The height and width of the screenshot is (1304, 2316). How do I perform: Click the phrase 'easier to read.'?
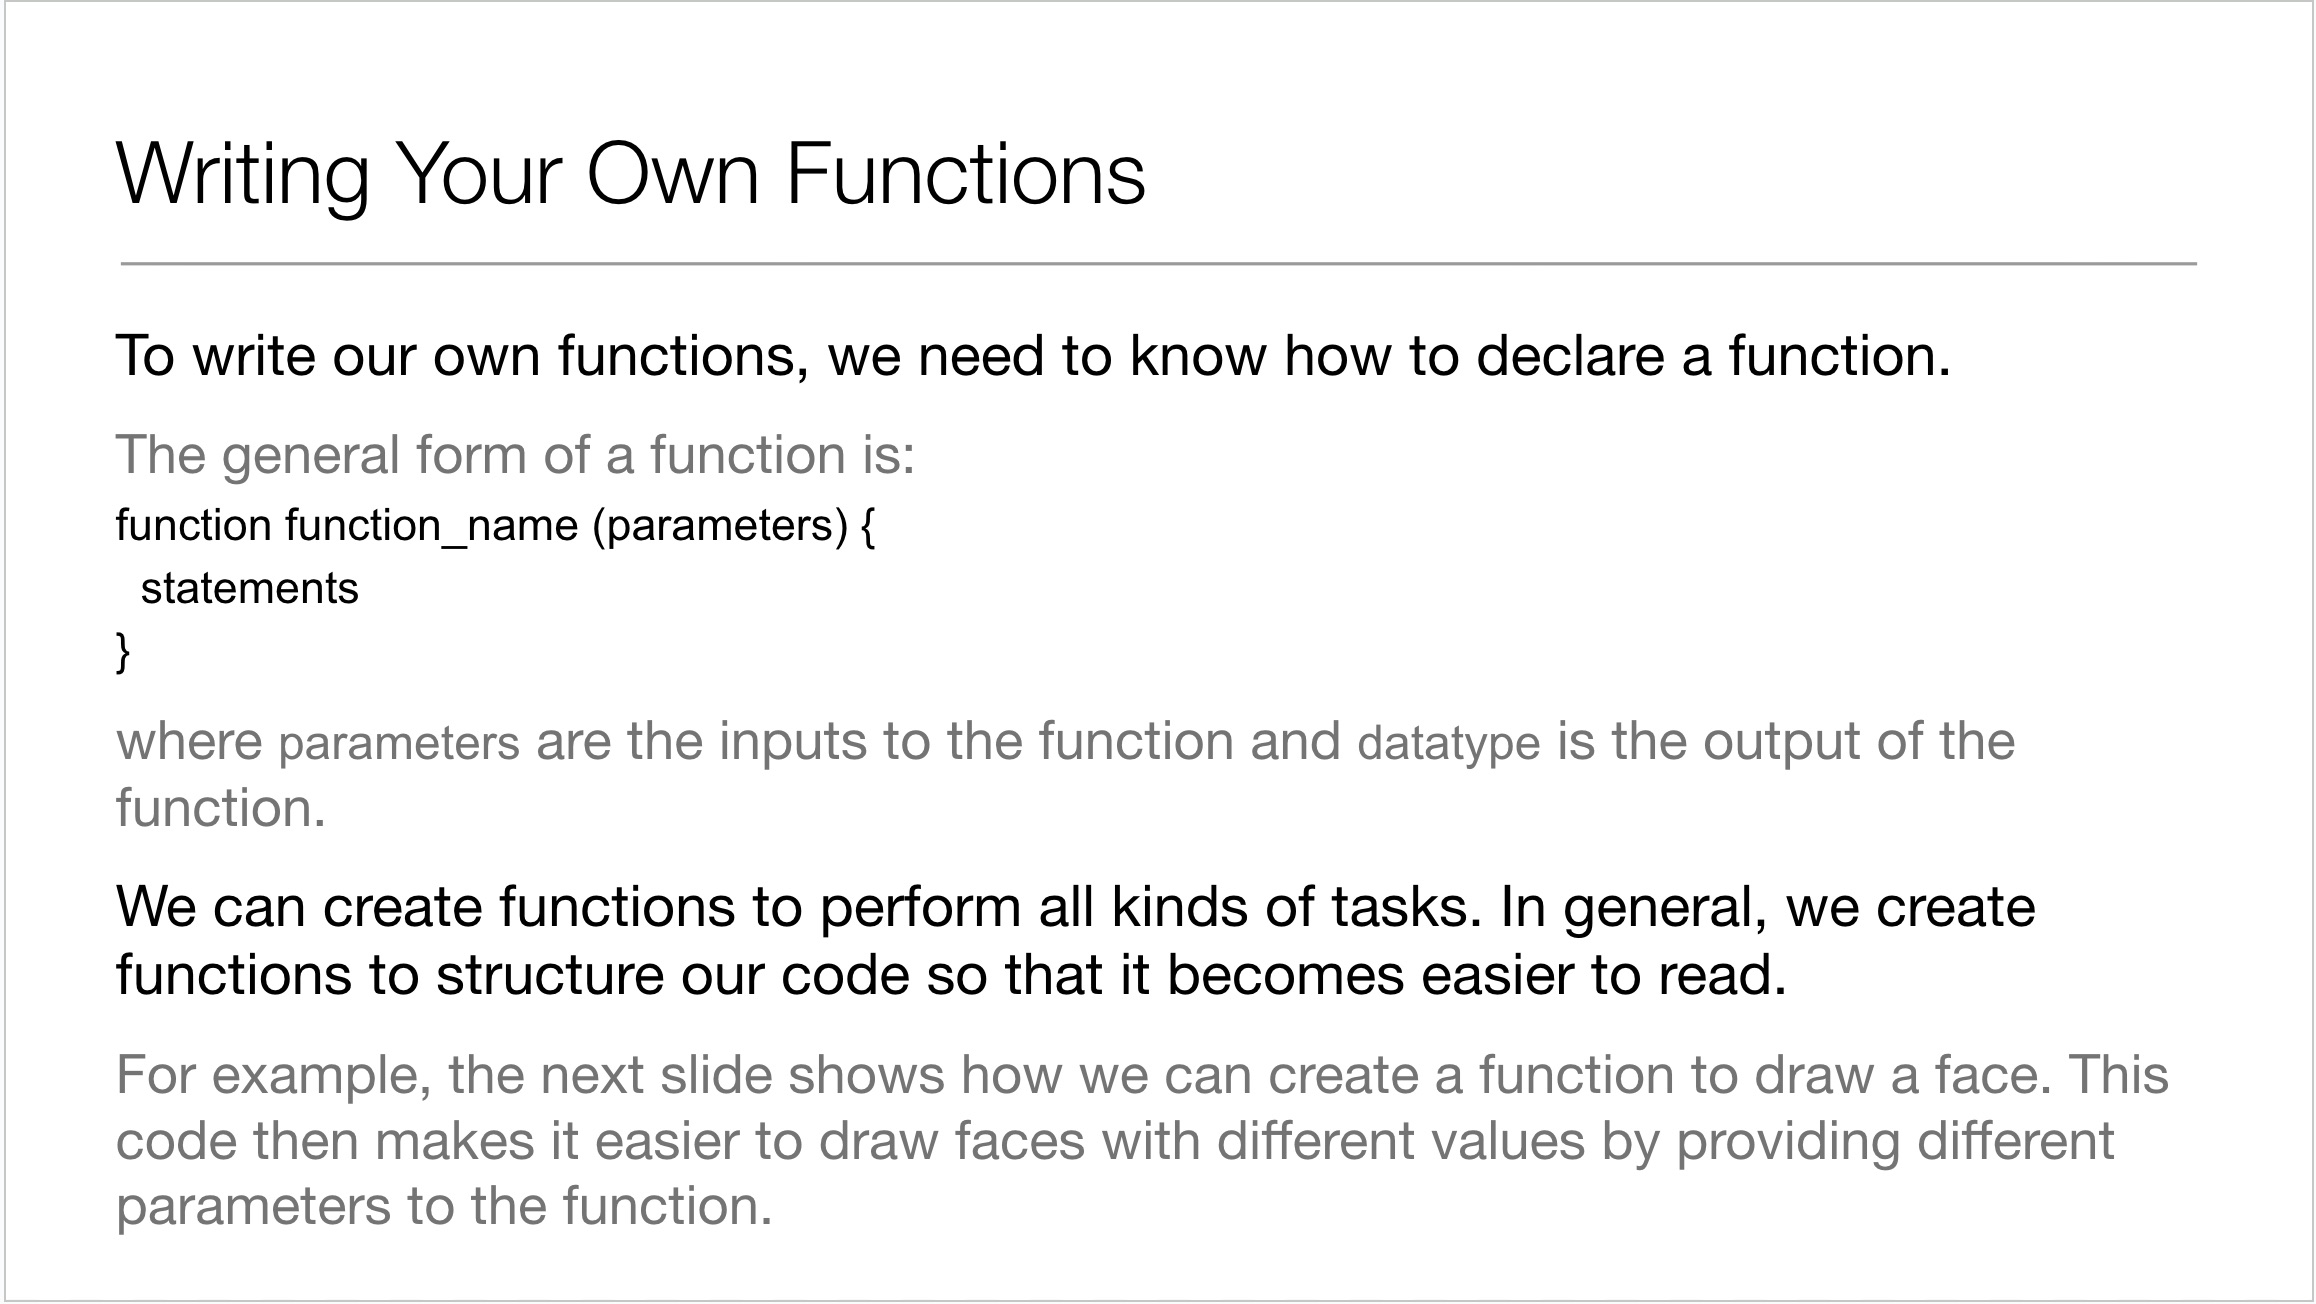[x=1604, y=975]
